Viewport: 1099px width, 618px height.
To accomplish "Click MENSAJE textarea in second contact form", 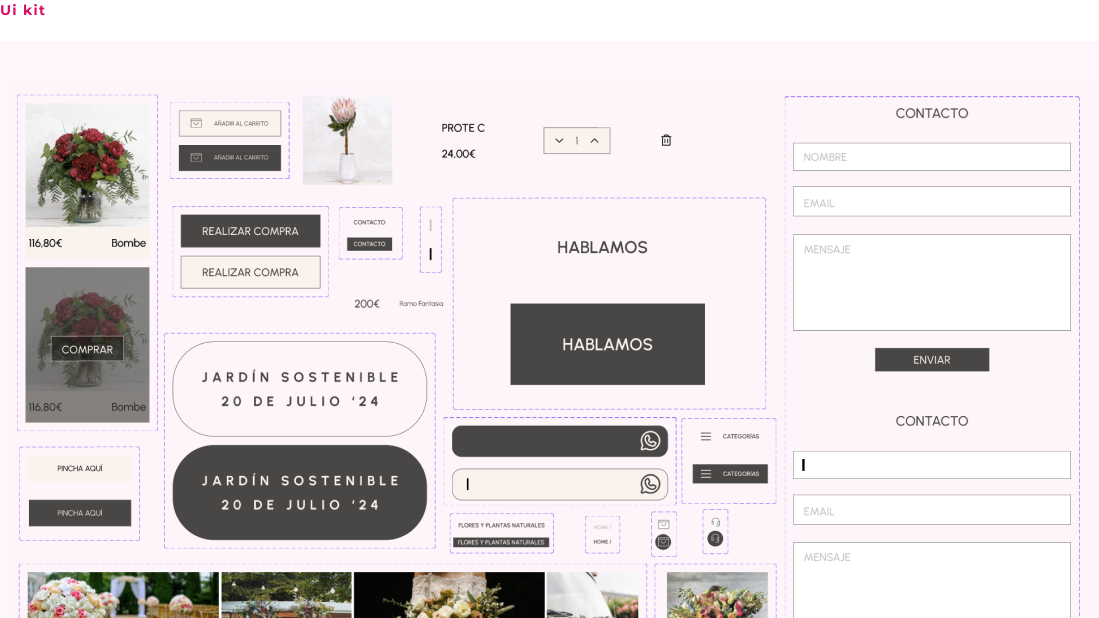I will point(931,580).
